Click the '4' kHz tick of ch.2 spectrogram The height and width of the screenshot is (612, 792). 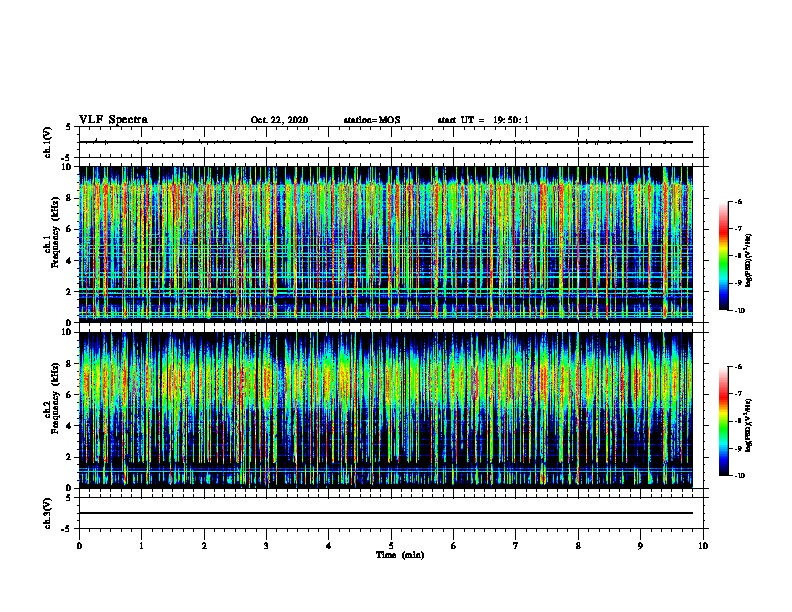69,426
